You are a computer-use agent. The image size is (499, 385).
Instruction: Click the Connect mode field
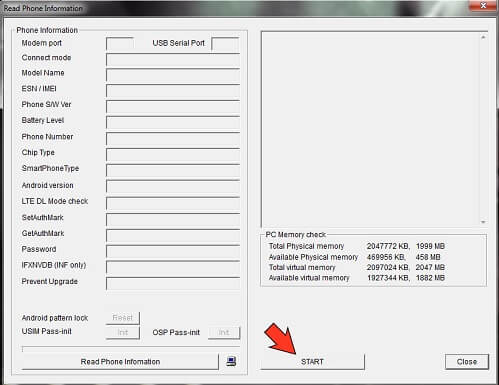[x=173, y=59]
